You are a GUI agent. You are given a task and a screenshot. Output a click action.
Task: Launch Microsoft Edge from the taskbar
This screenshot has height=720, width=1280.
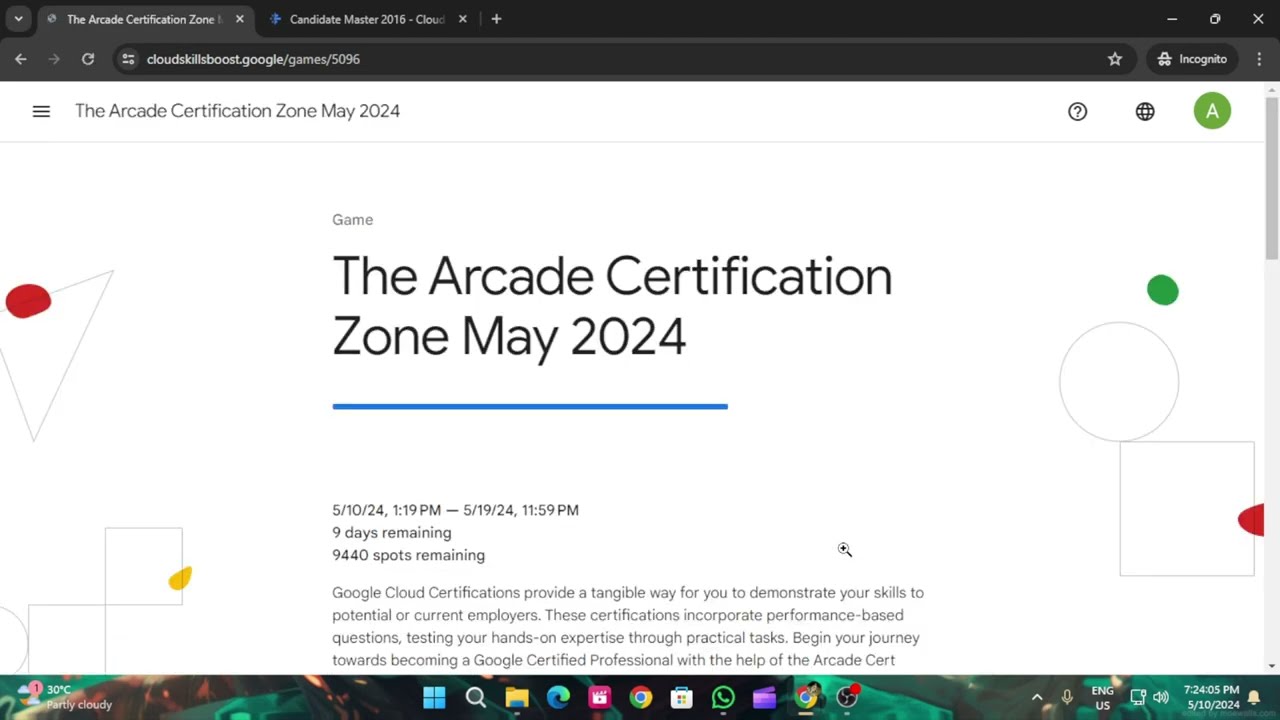click(558, 697)
